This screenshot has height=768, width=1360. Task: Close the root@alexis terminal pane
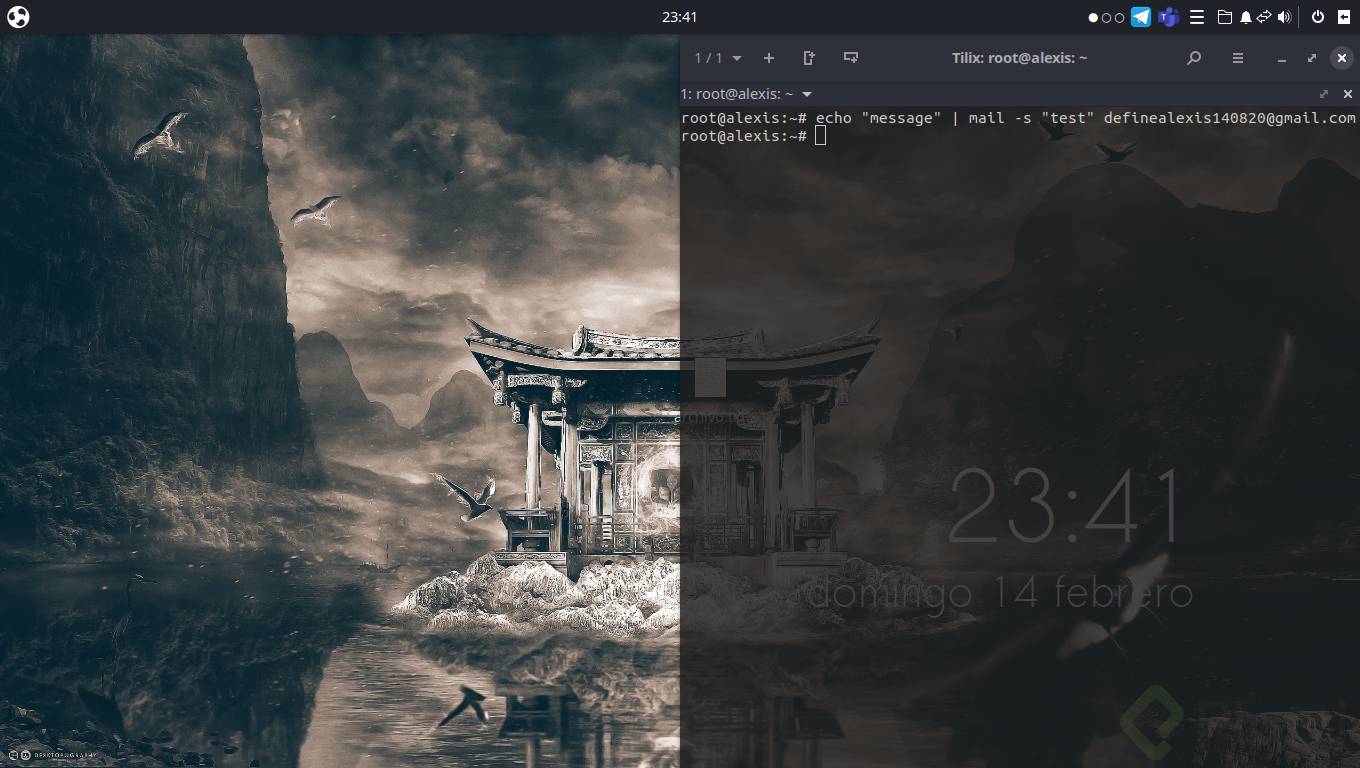(1347, 94)
